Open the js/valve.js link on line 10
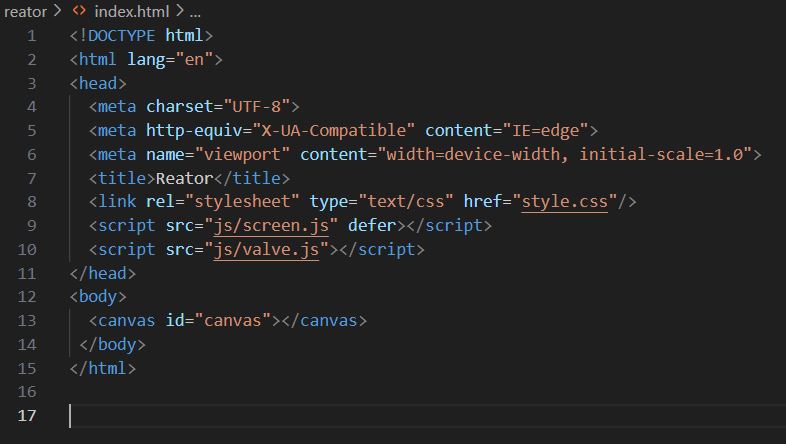 click(x=266, y=250)
